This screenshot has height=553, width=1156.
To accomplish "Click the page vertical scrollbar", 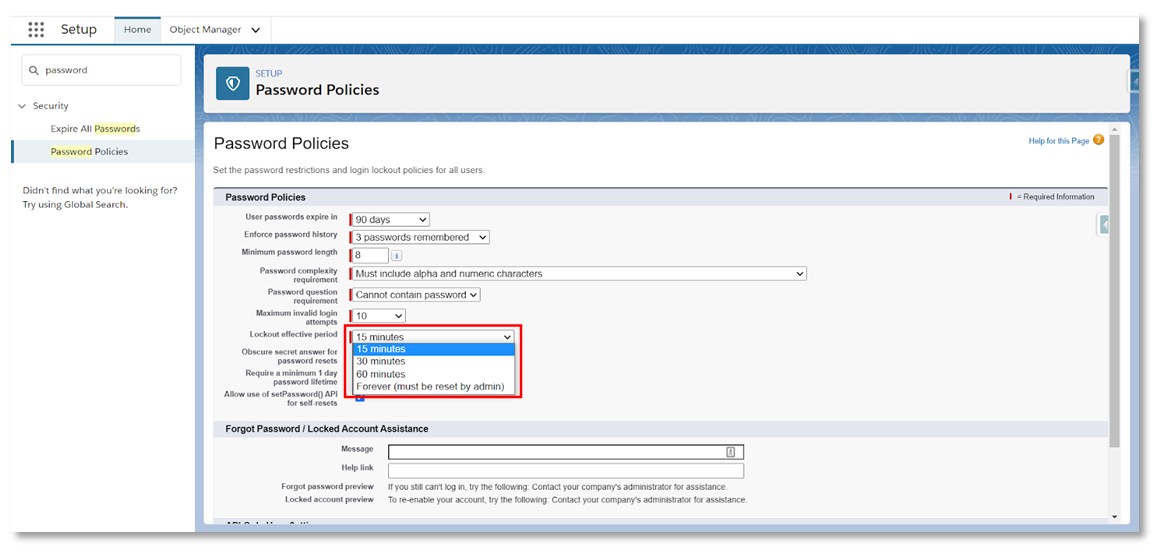I will coord(1114,291).
